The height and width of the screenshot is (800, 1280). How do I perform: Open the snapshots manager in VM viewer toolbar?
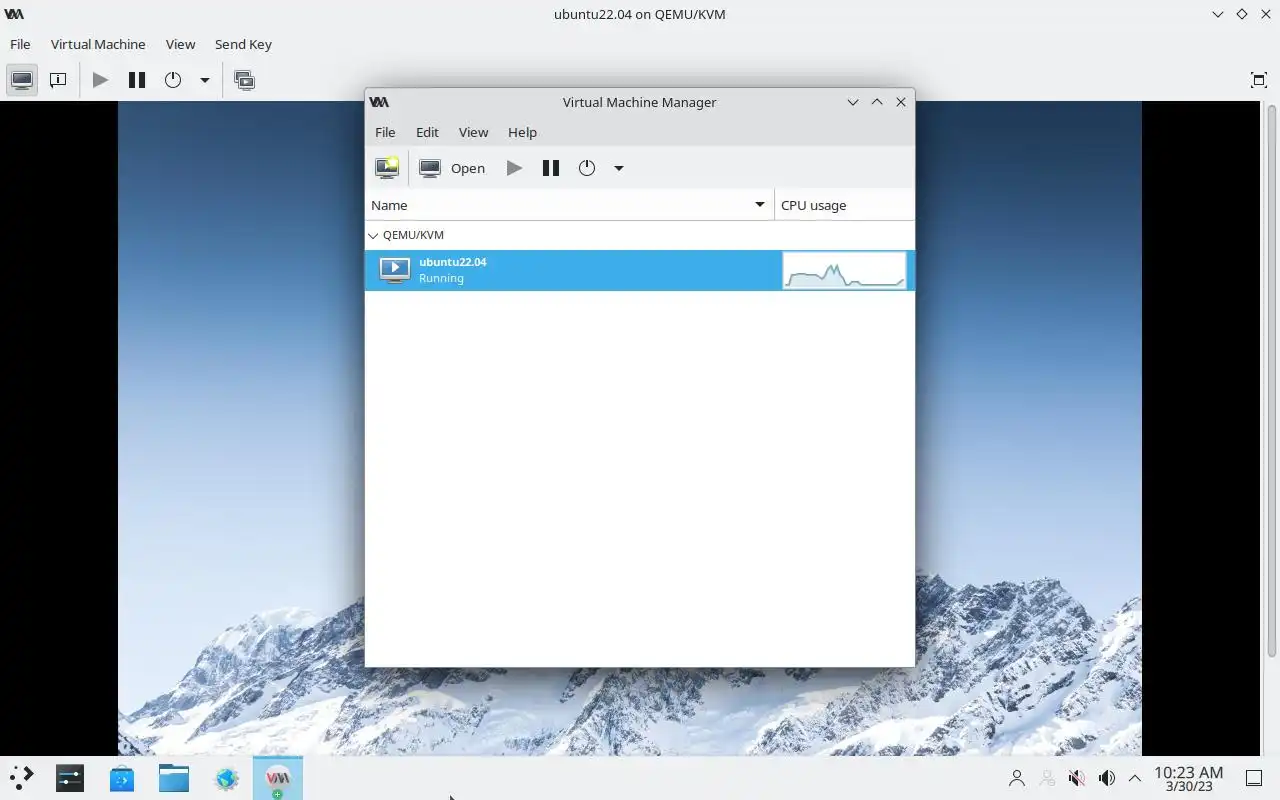pyautogui.click(x=244, y=80)
